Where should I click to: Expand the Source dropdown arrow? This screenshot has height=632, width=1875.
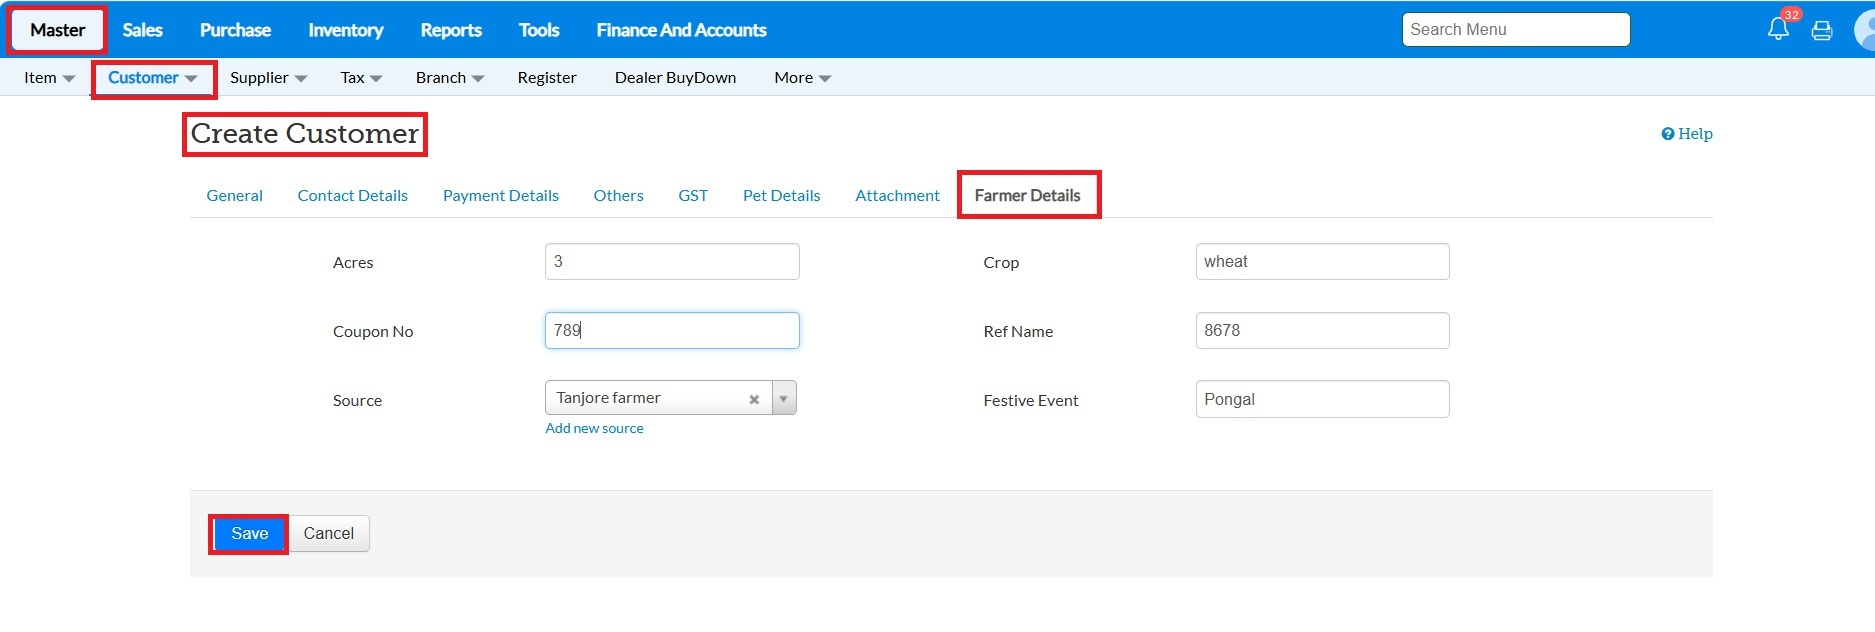click(784, 398)
